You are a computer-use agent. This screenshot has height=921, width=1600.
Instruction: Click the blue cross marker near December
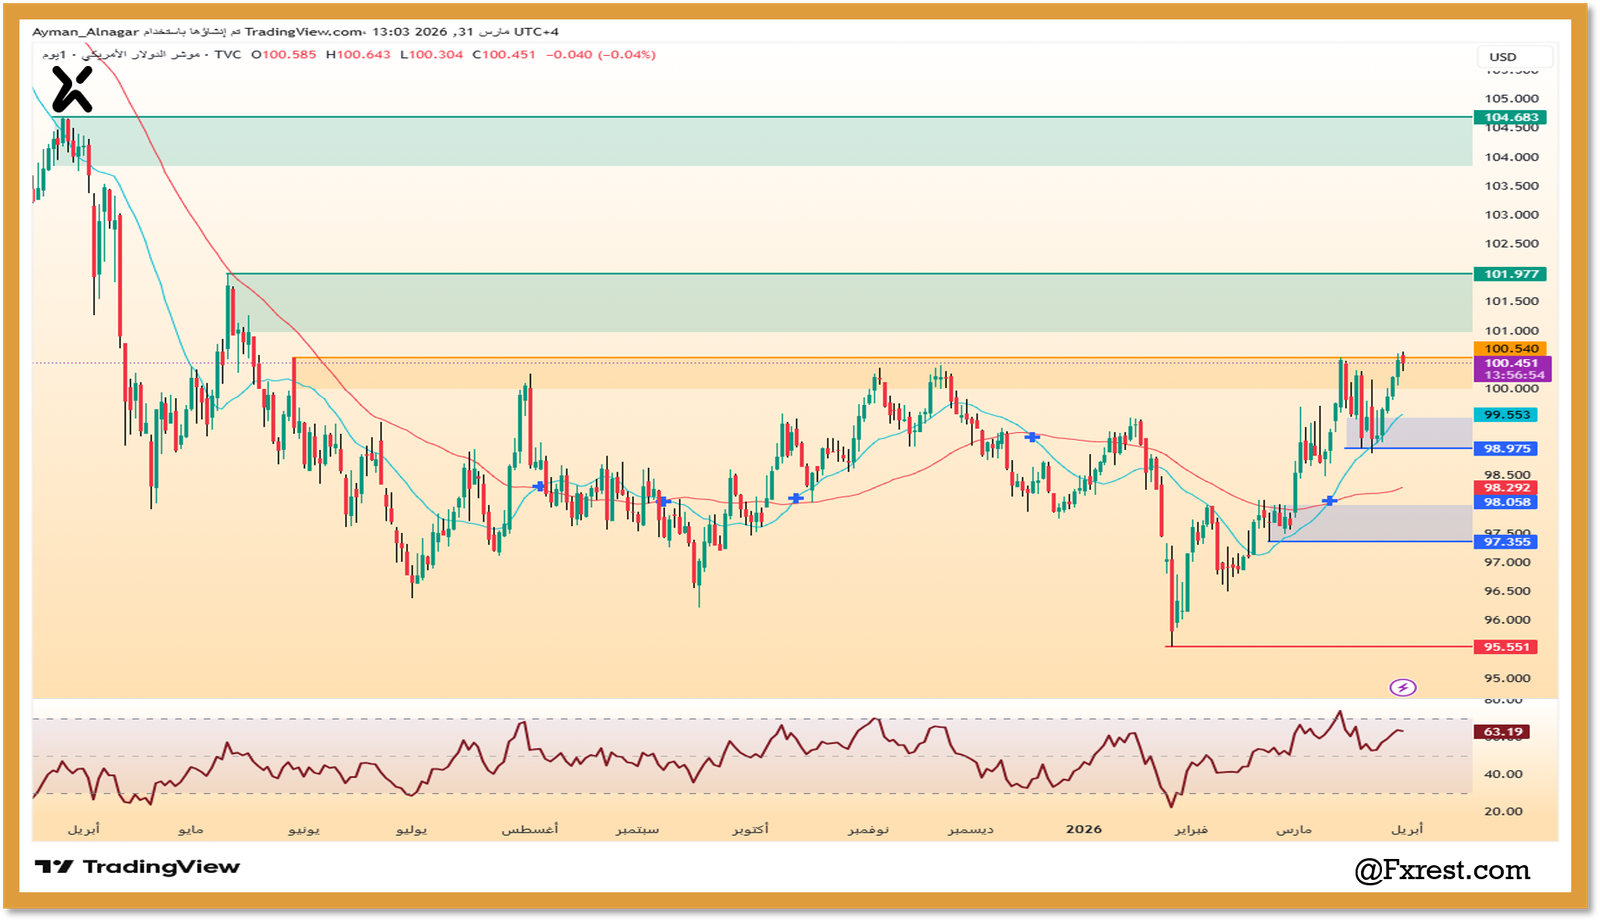click(1032, 437)
